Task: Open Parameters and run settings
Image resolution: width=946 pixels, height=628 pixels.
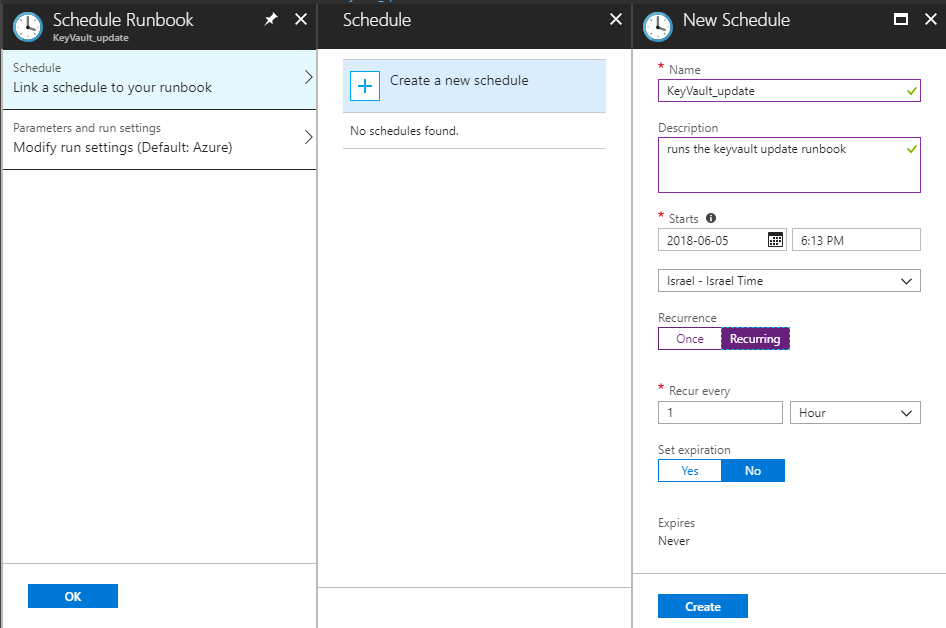Action: 159,139
